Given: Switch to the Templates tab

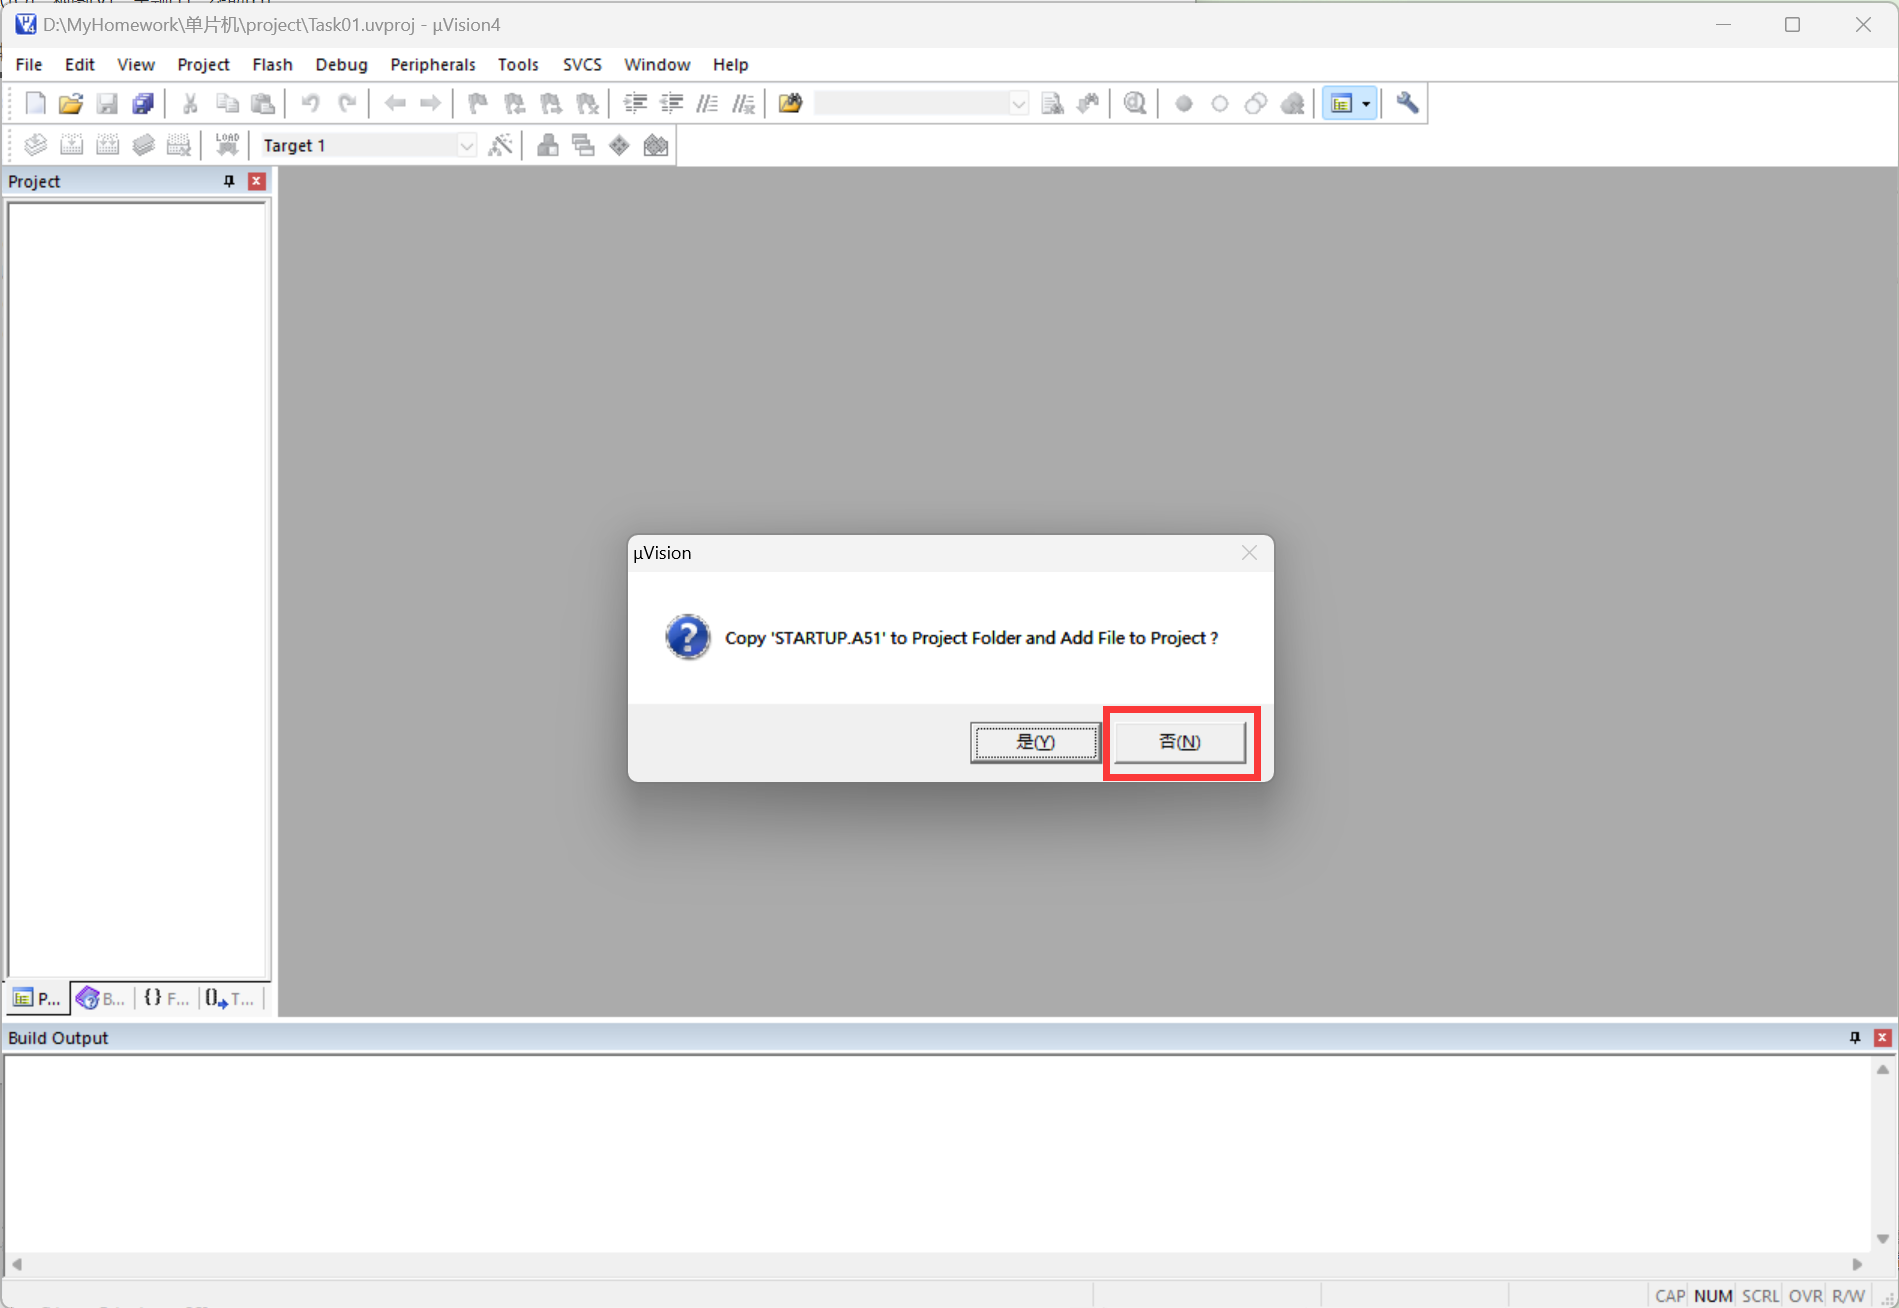Looking at the screenshot, I should (230, 998).
